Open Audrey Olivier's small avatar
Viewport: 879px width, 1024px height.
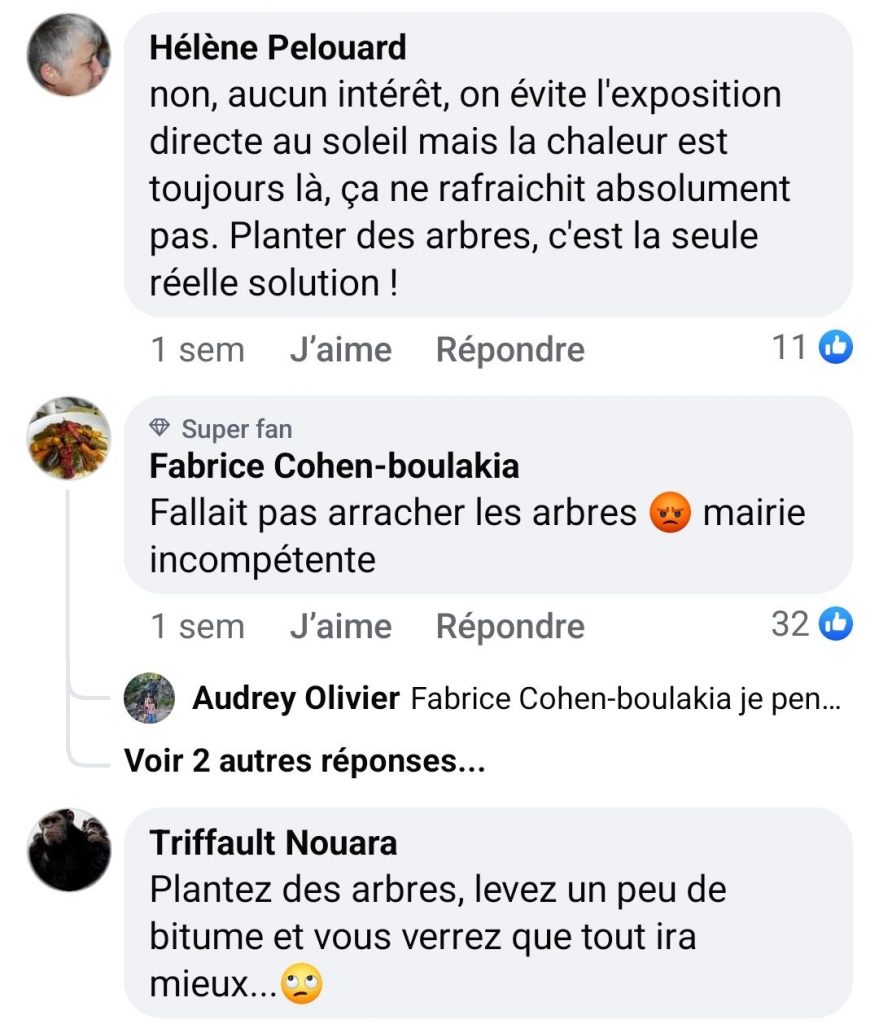click(149, 698)
